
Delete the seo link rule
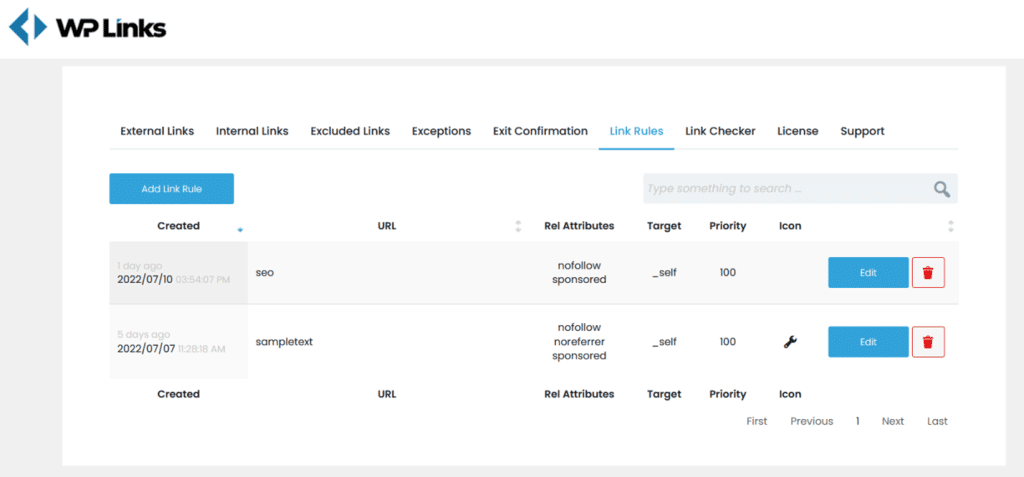928,272
